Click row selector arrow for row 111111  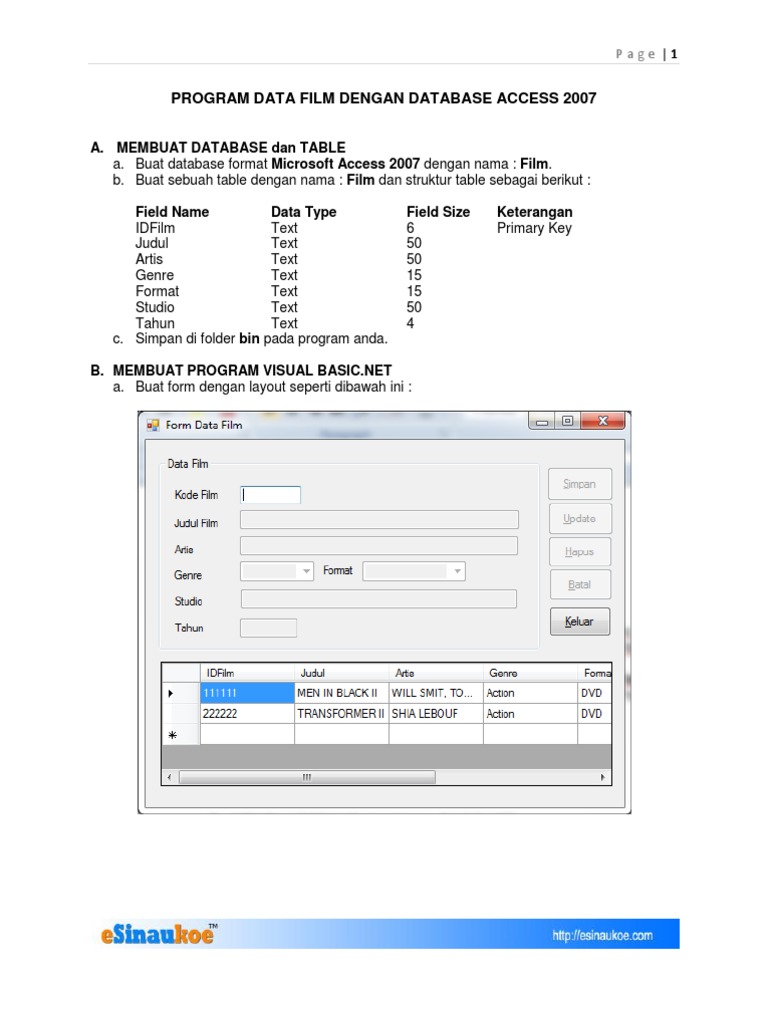[x=181, y=693]
